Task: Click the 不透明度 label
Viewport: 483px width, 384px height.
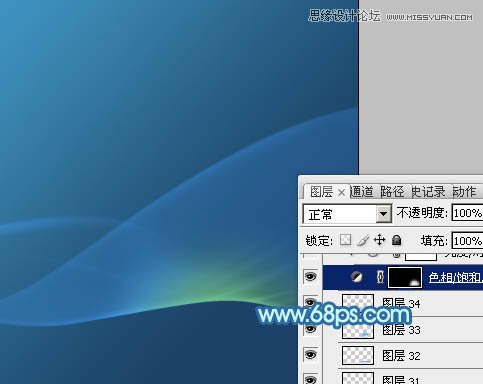Action: [422, 213]
